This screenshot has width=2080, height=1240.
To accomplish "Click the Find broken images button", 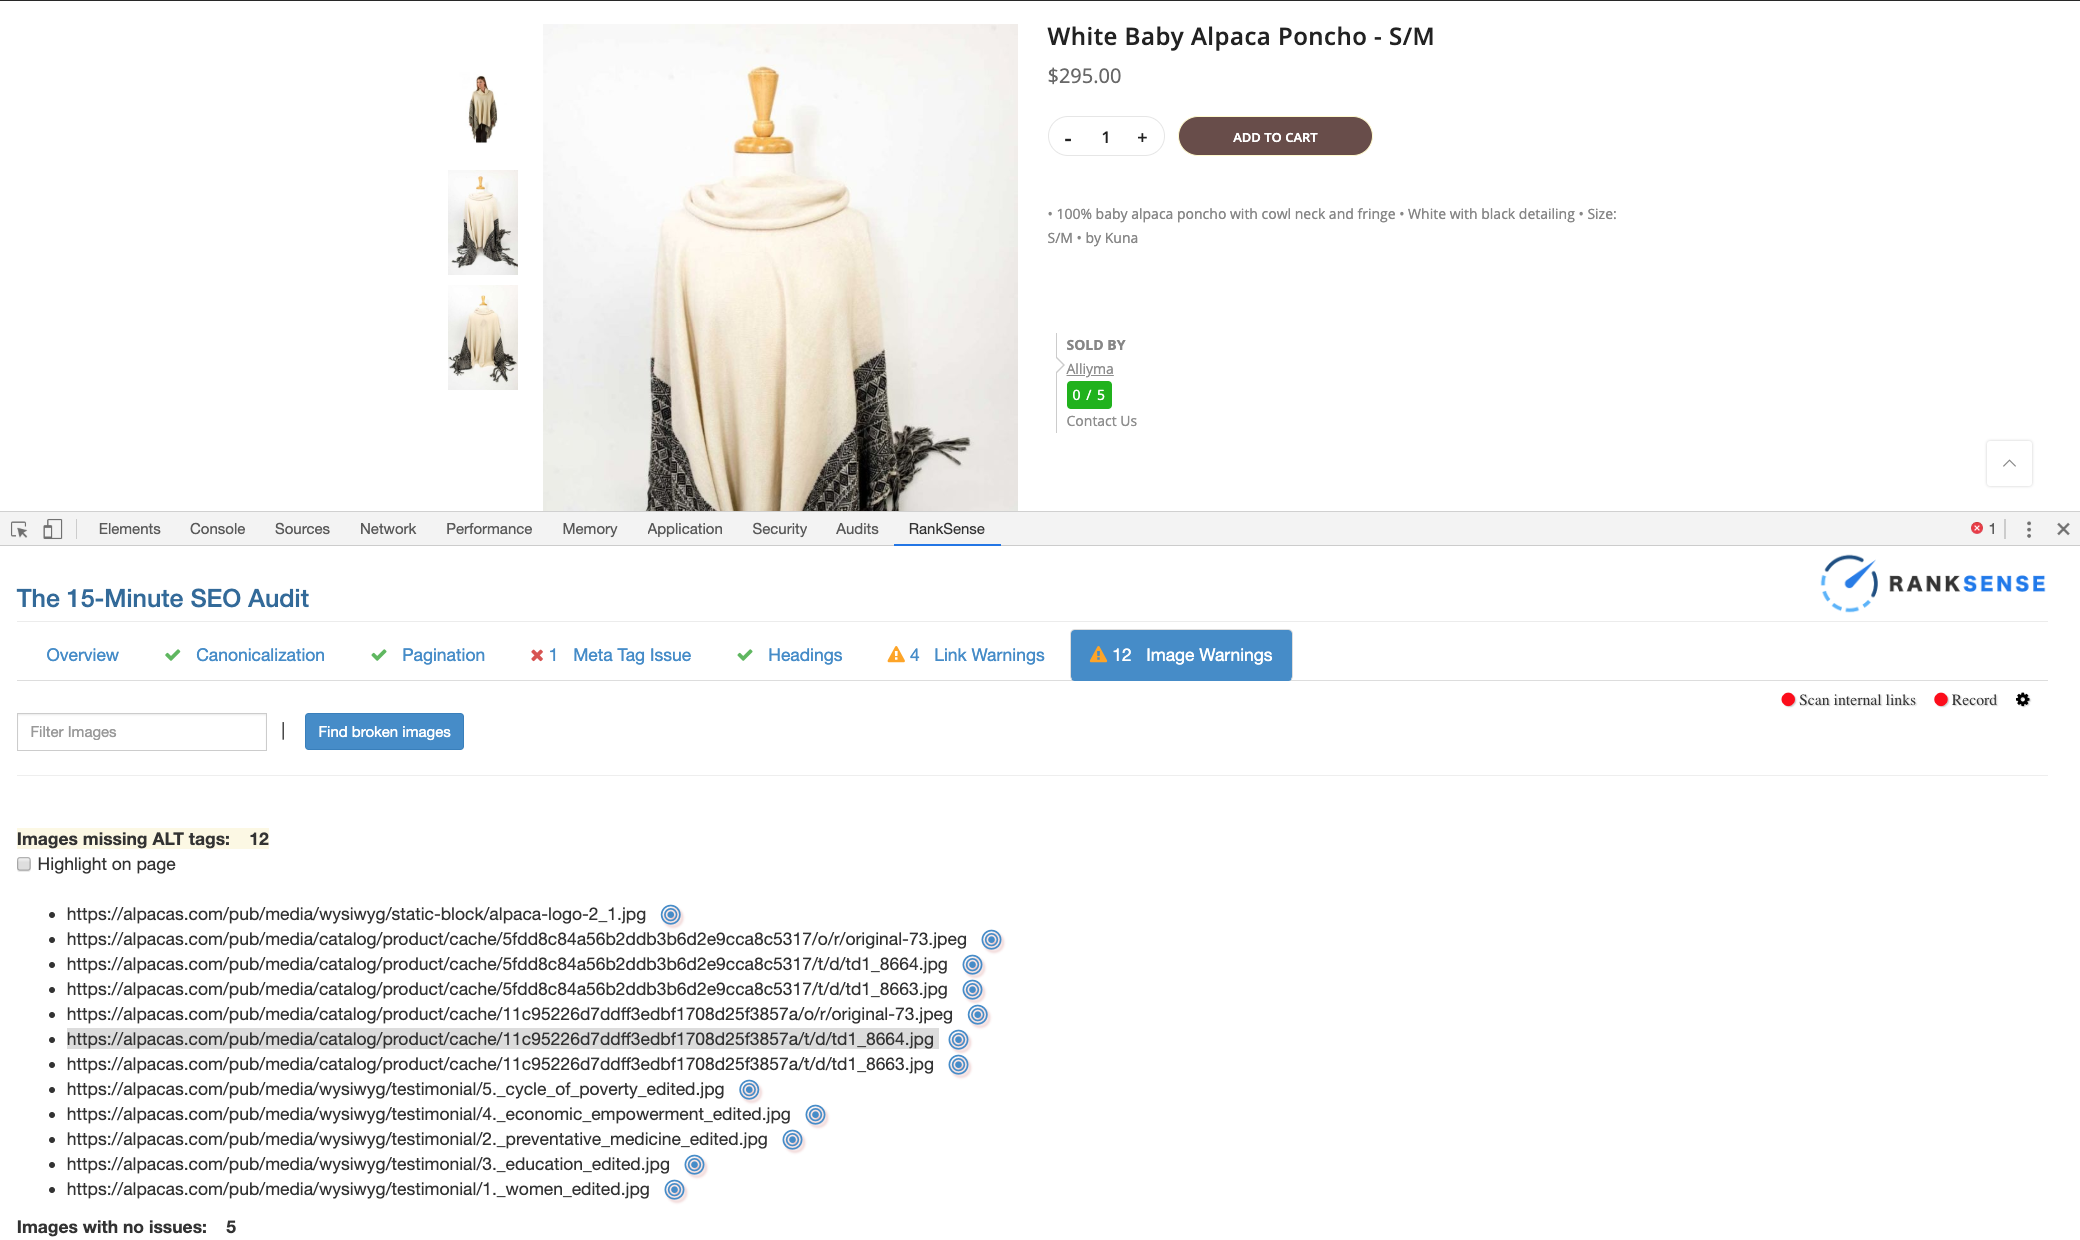I will tap(384, 731).
